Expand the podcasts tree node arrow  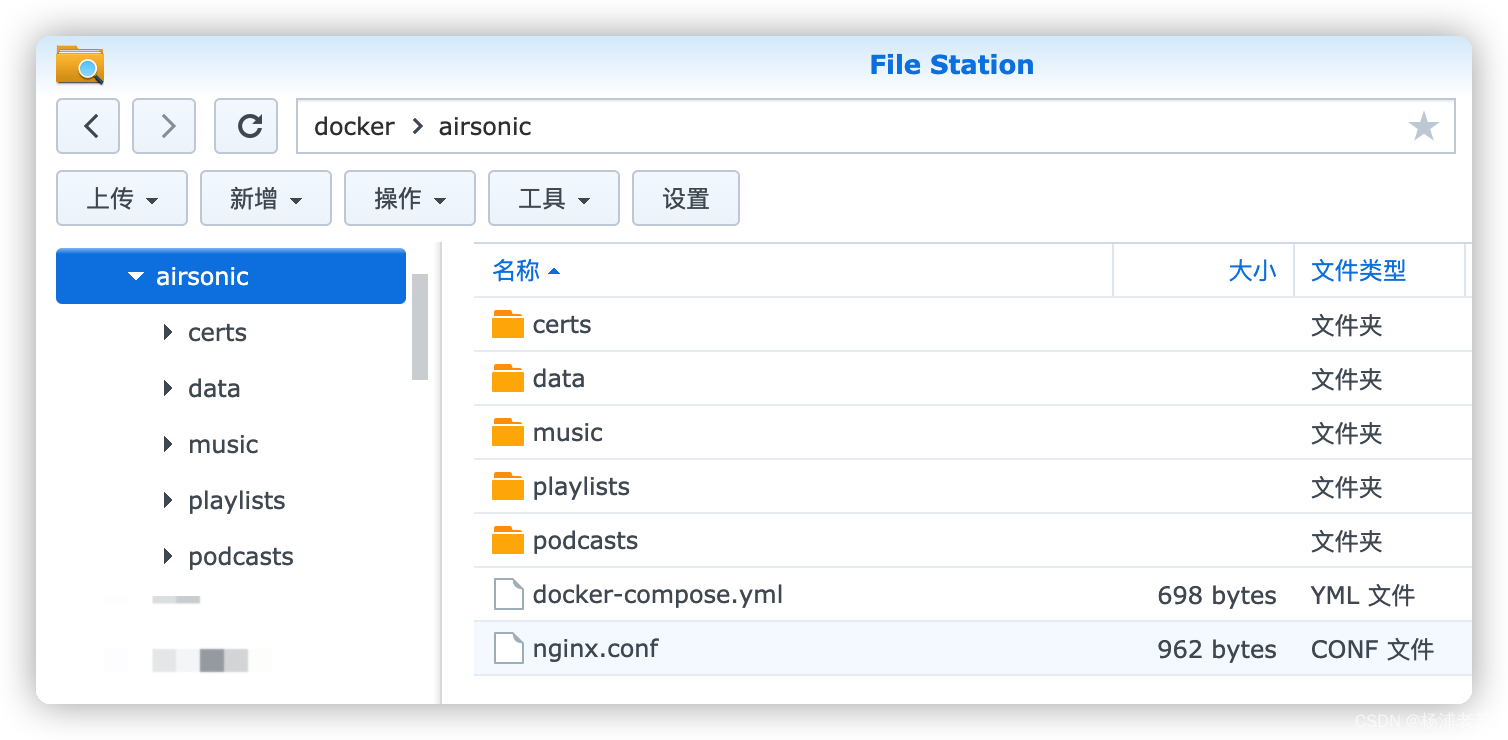pyautogui.click(x=168, y=556)
